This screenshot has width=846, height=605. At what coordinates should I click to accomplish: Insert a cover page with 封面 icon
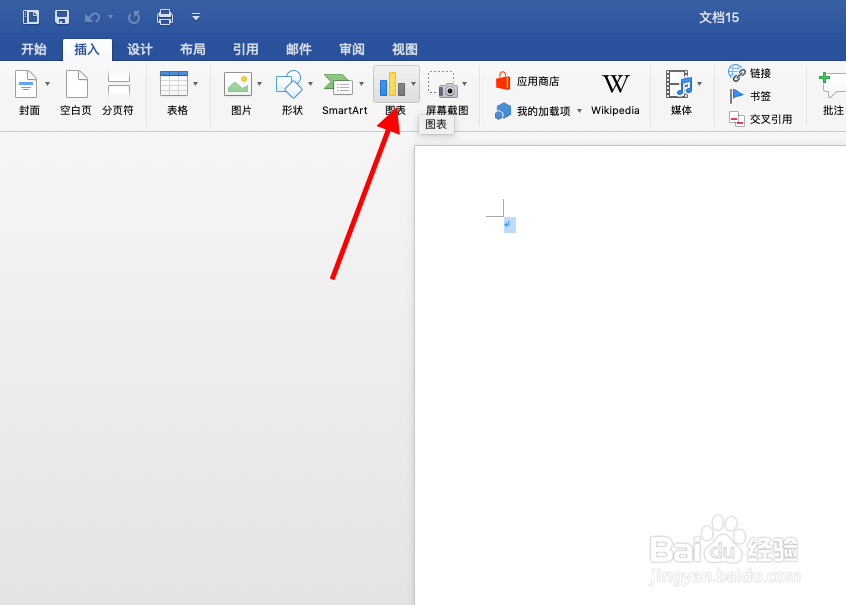[x=25, y=85]
